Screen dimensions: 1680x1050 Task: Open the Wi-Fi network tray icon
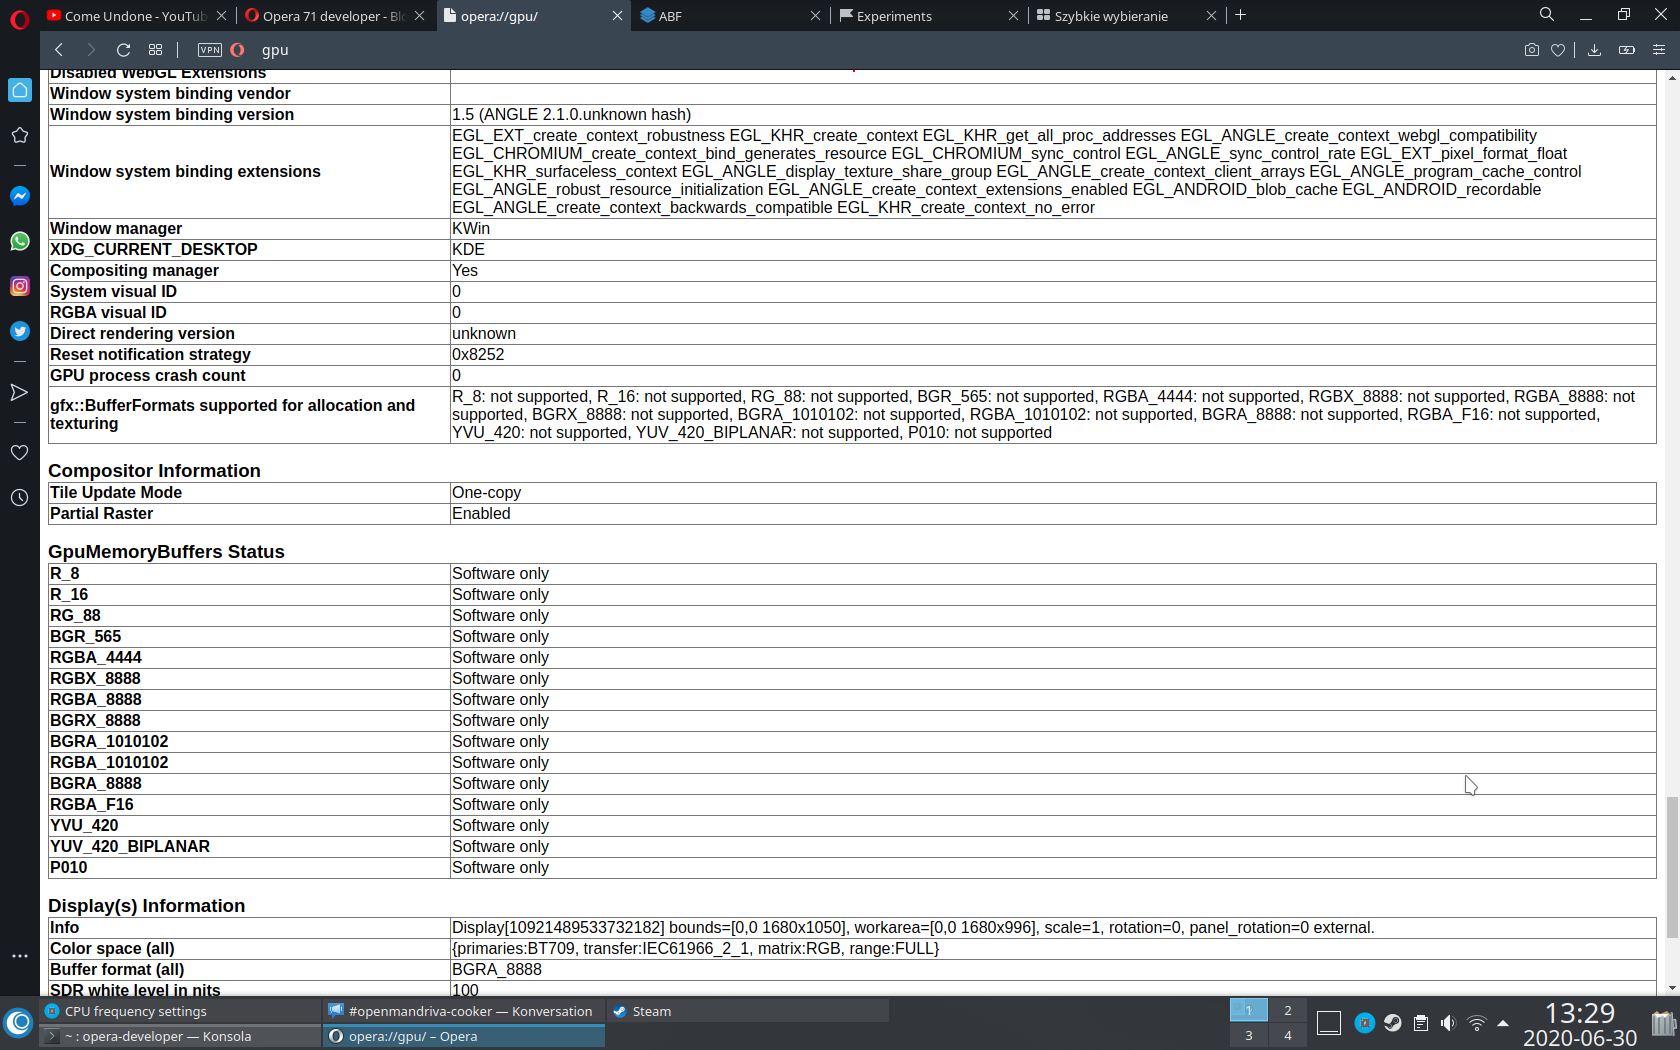point(1476,1023)
